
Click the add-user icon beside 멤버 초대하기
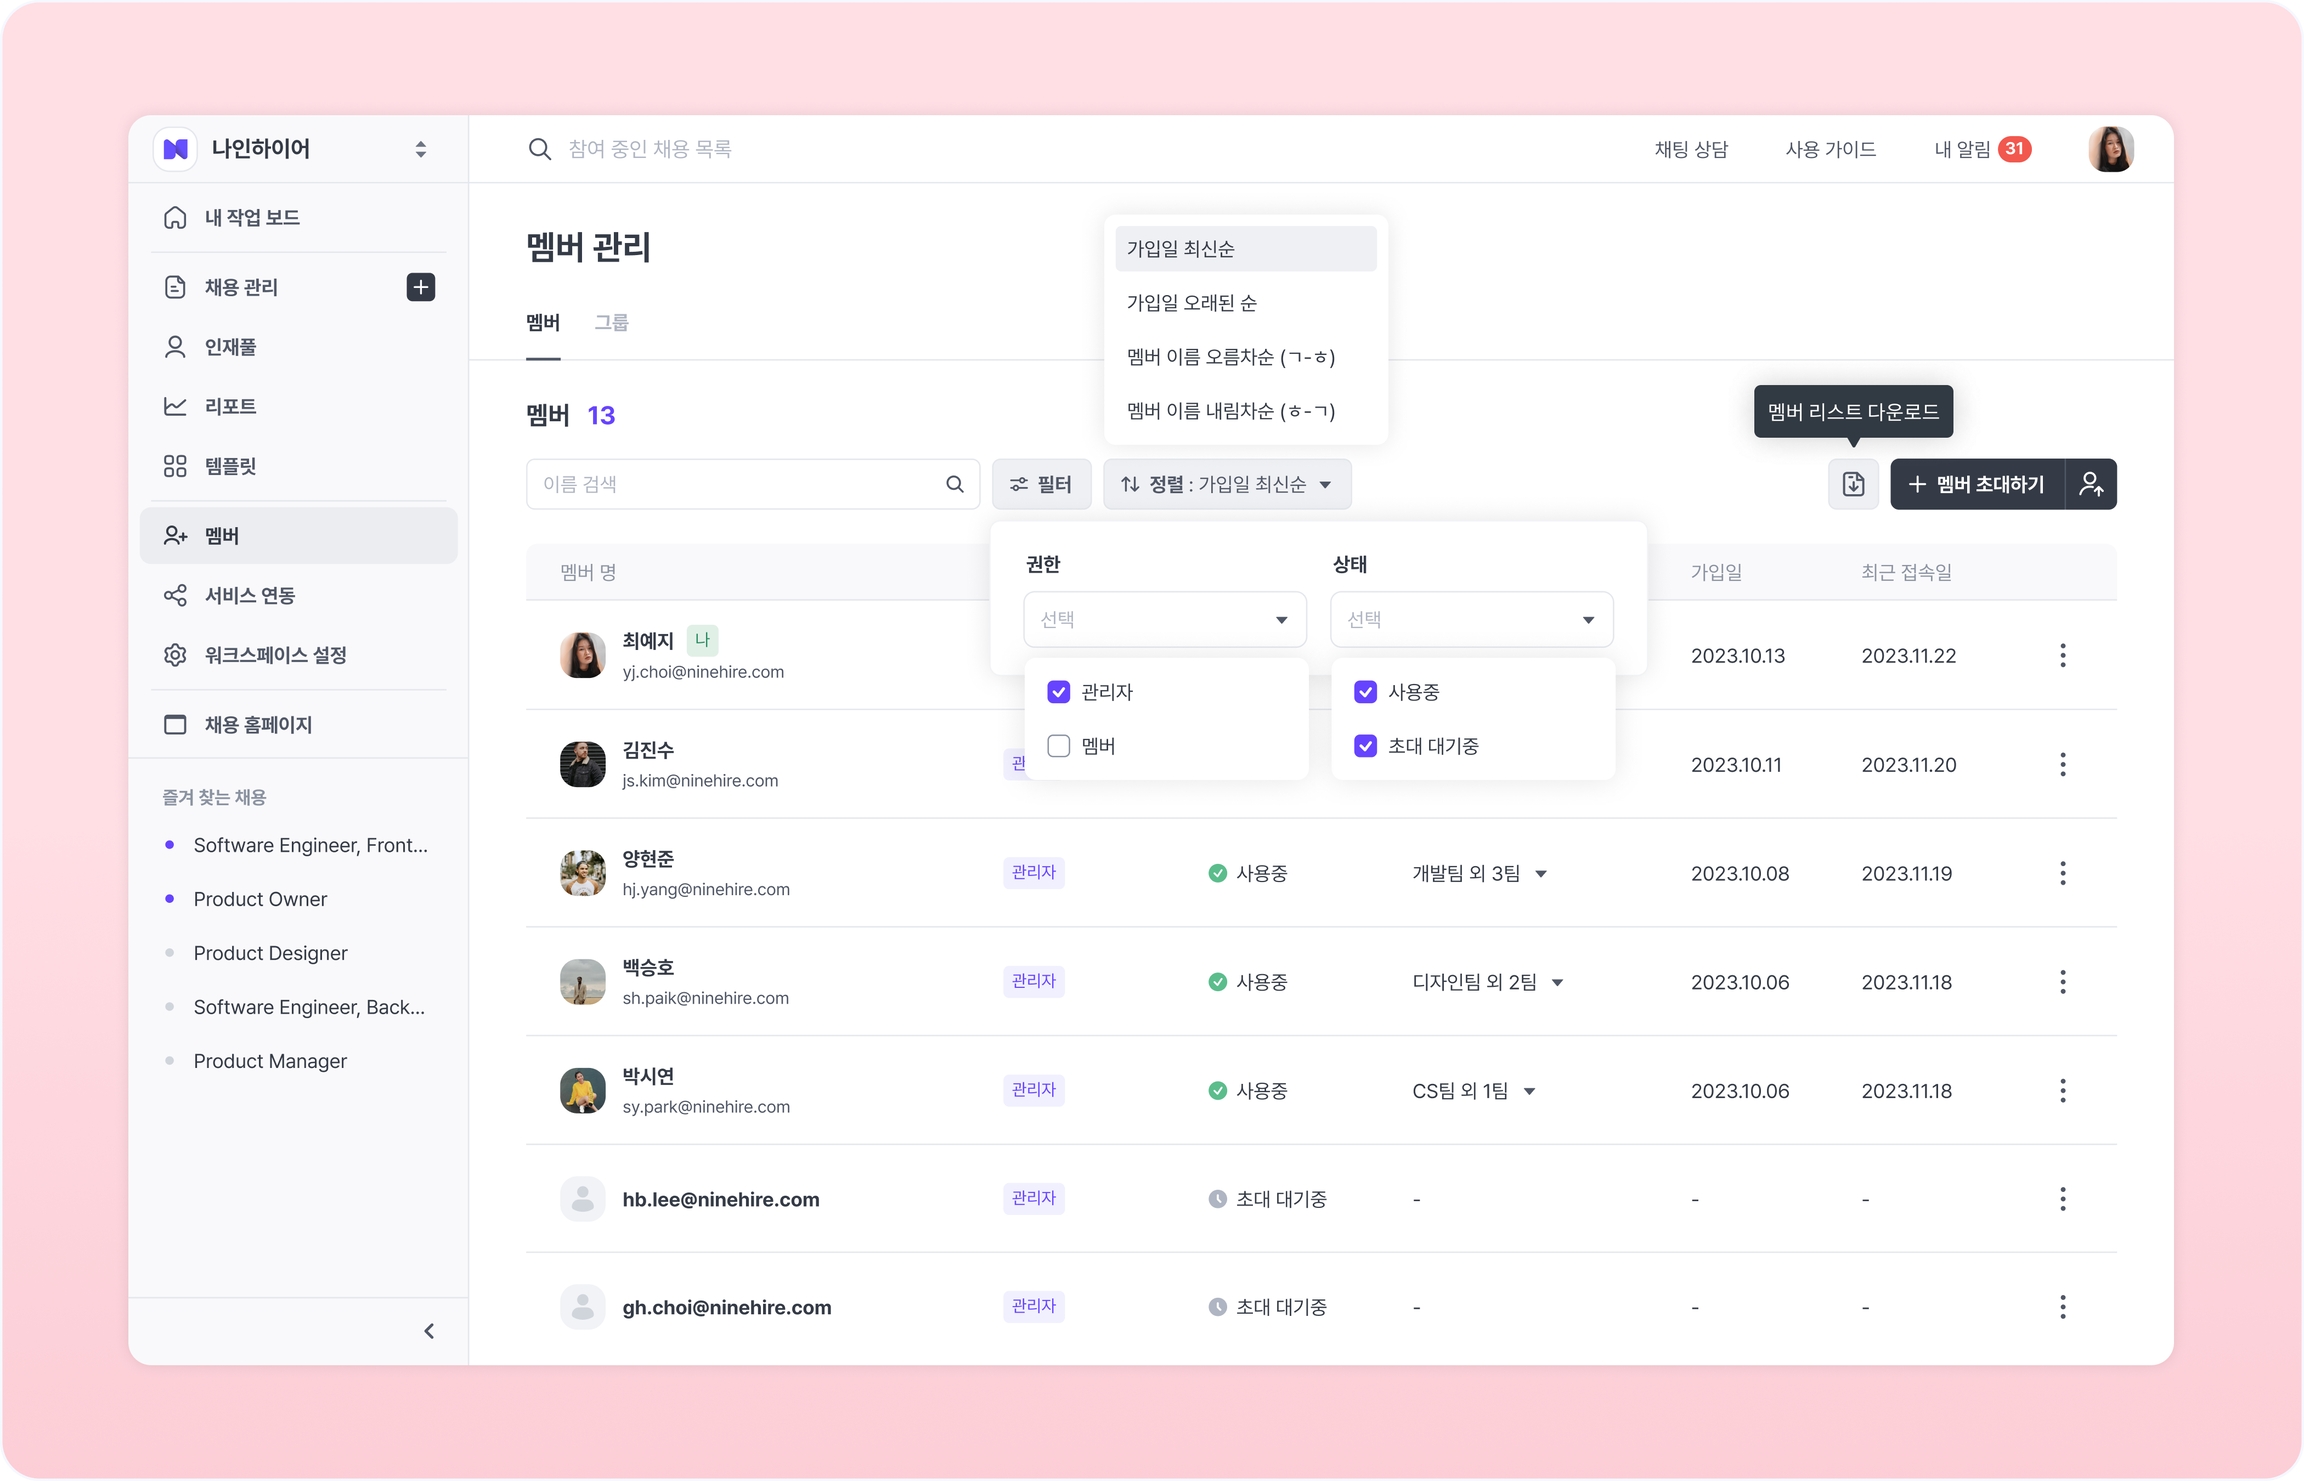(2091, 484)
